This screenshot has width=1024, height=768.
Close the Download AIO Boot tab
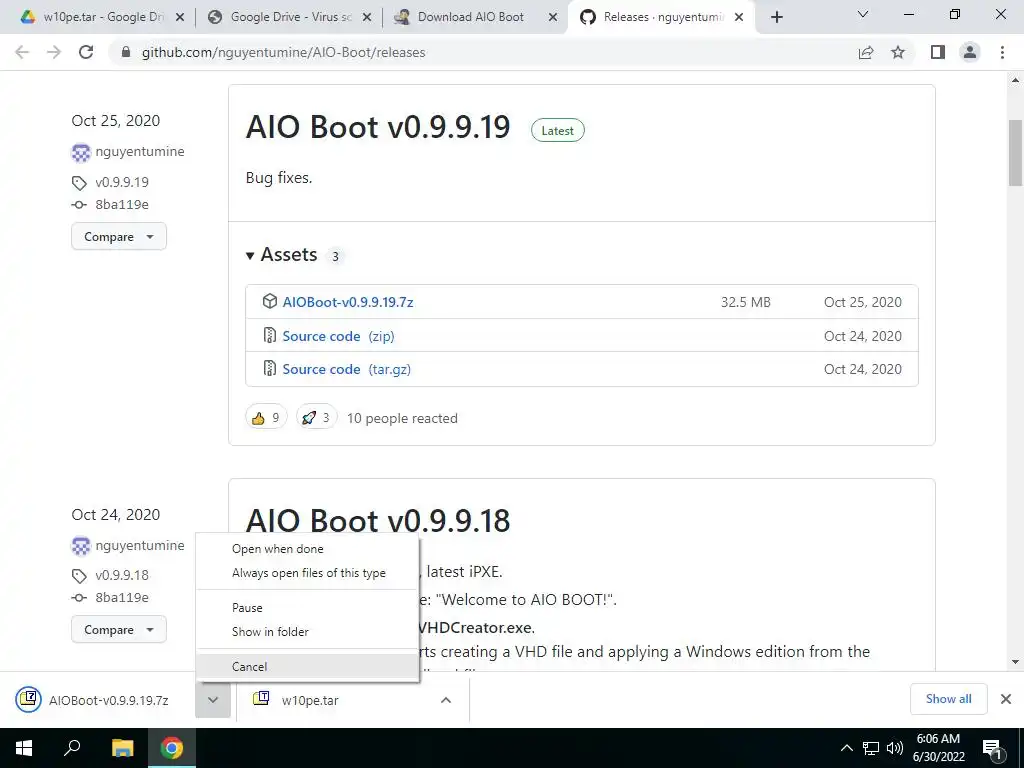coord(552,17)
